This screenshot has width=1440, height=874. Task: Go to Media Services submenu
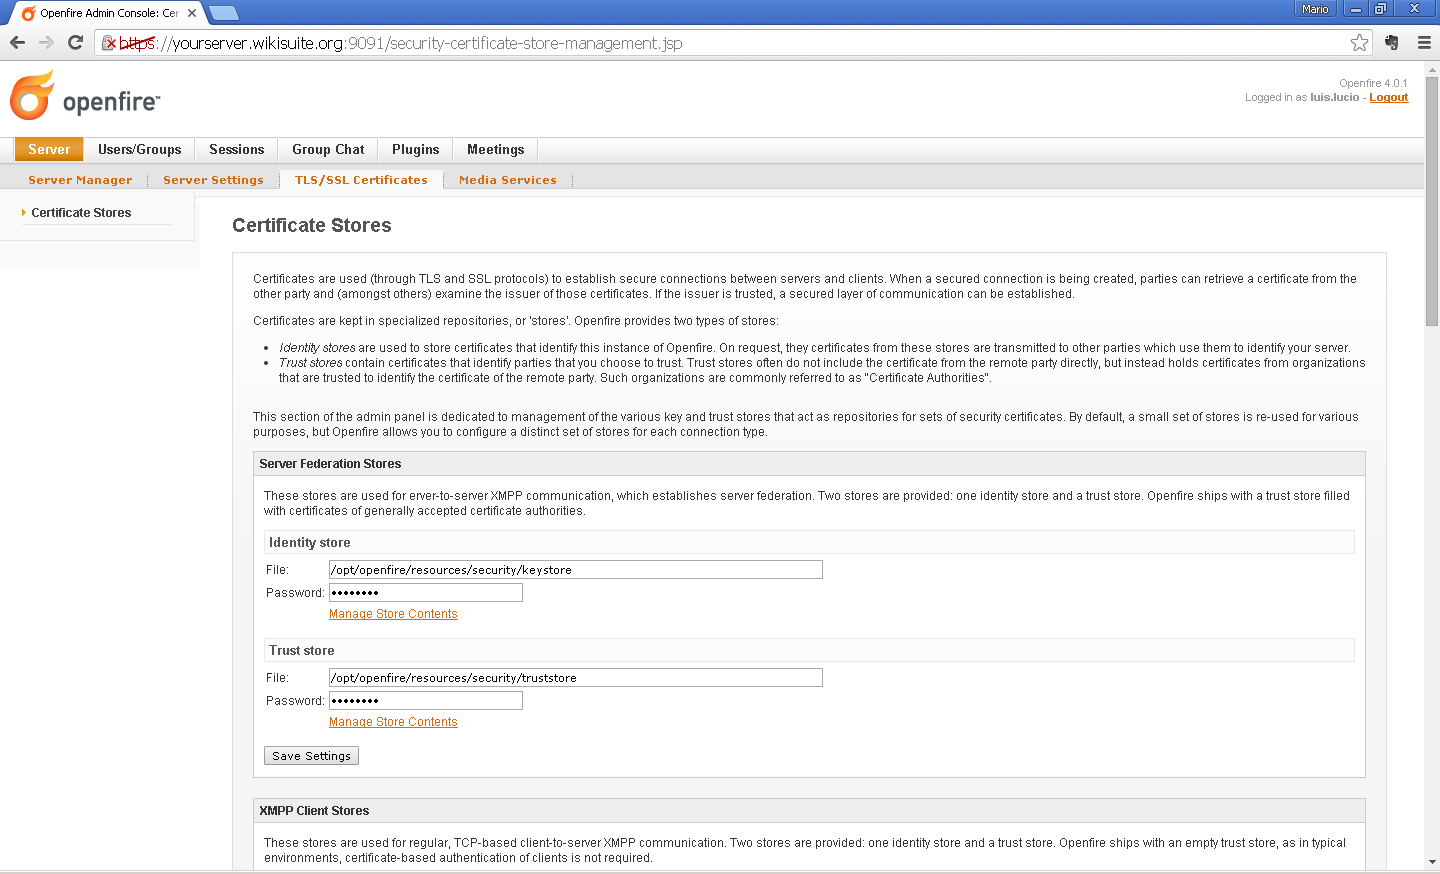508,180
